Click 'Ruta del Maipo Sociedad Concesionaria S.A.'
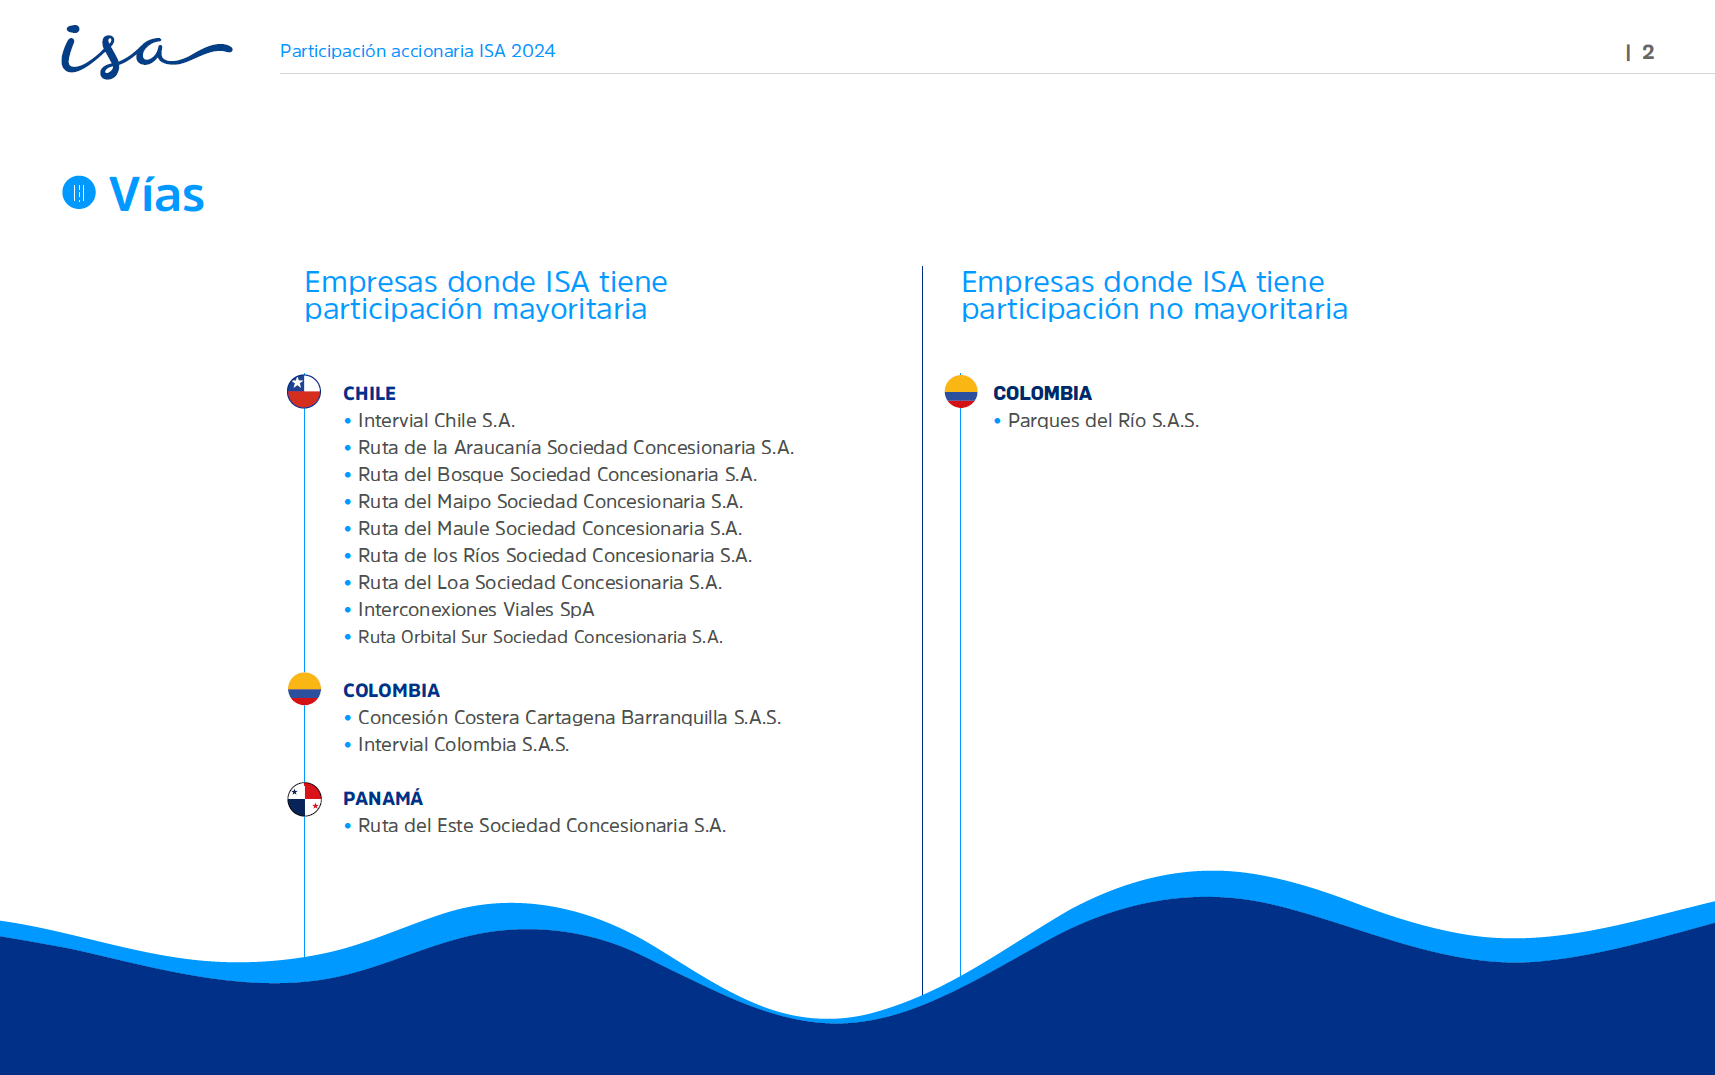The width and height of the screenshot is (1715, 1075). 551,502
